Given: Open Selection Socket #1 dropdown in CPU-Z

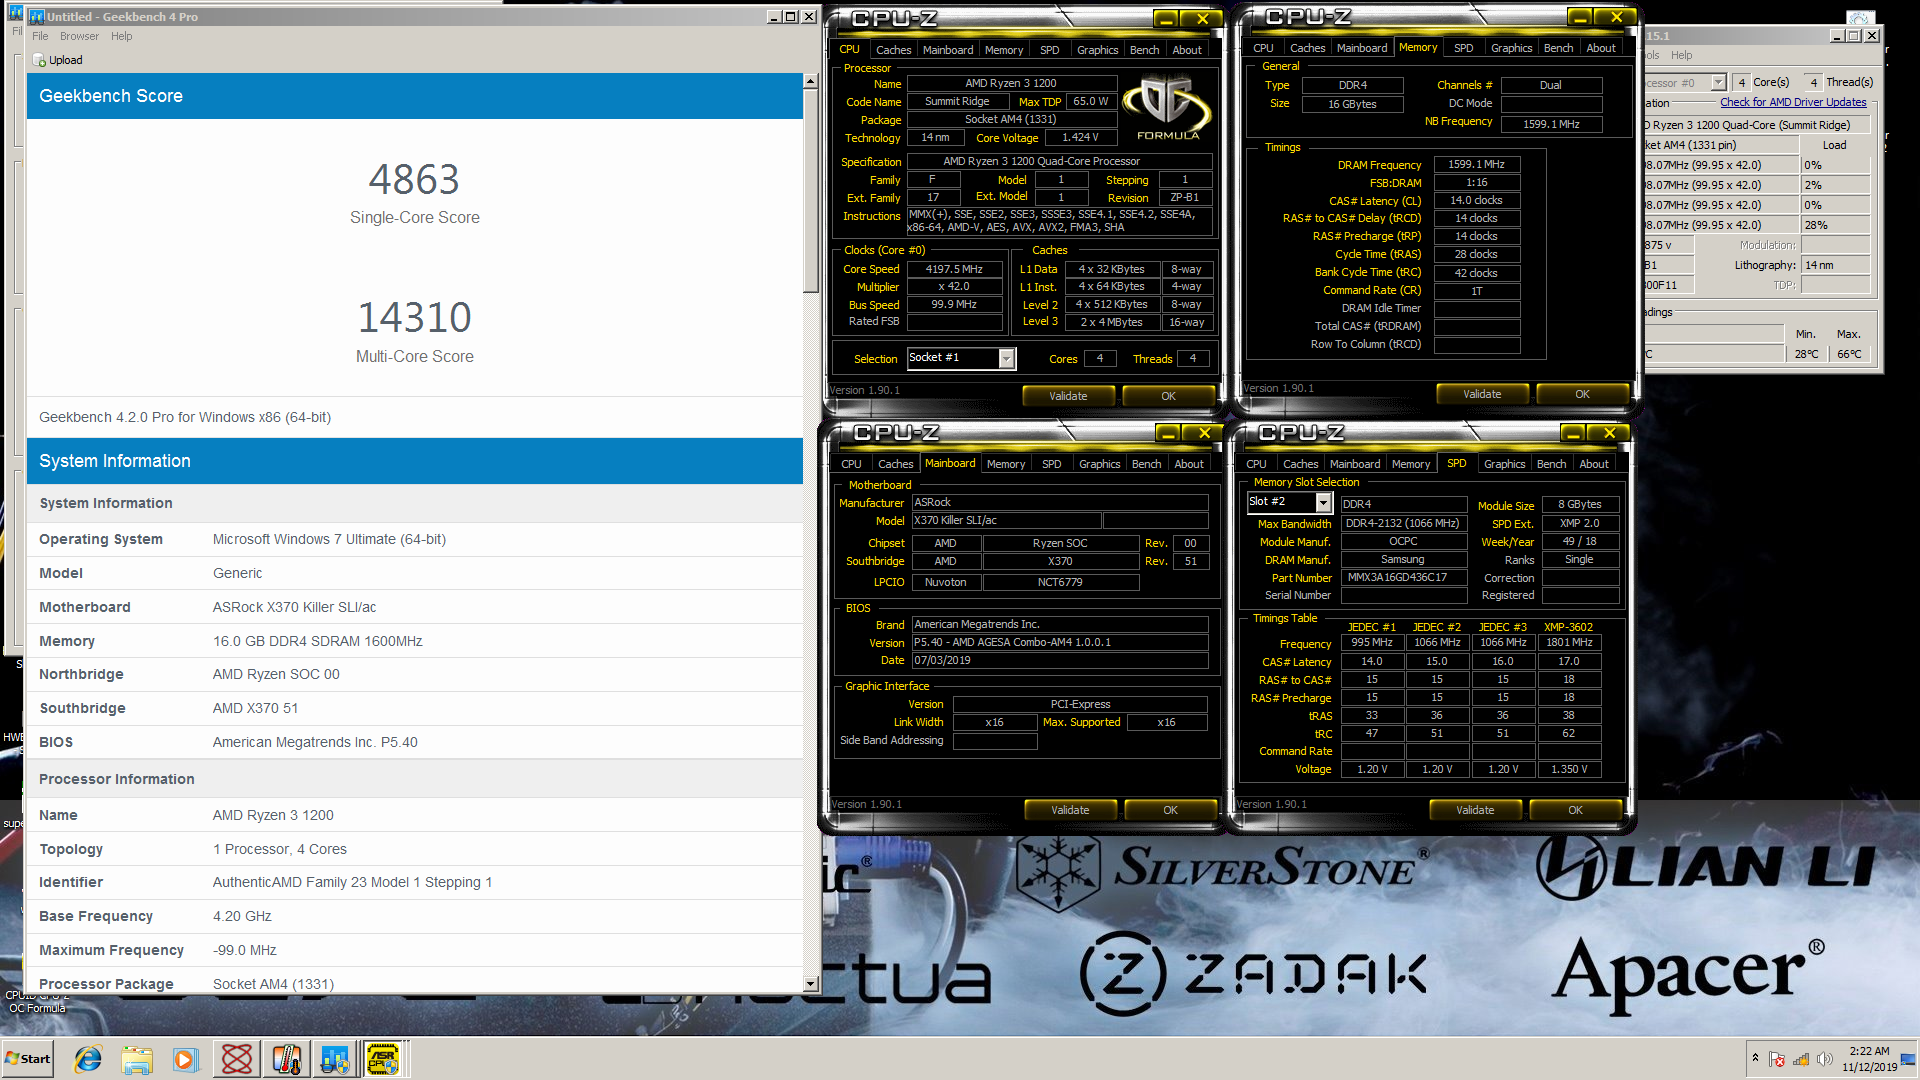Looking at the screenshot, I should (1007, 358).
